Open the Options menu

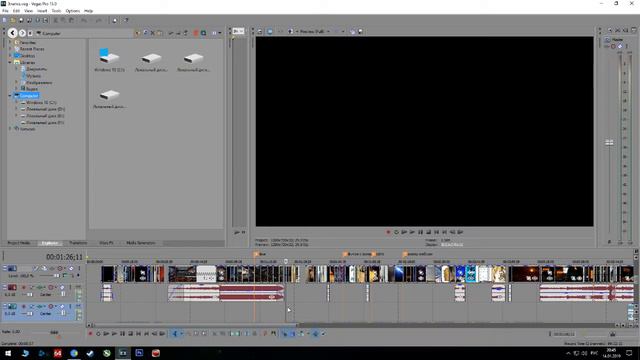73,11
